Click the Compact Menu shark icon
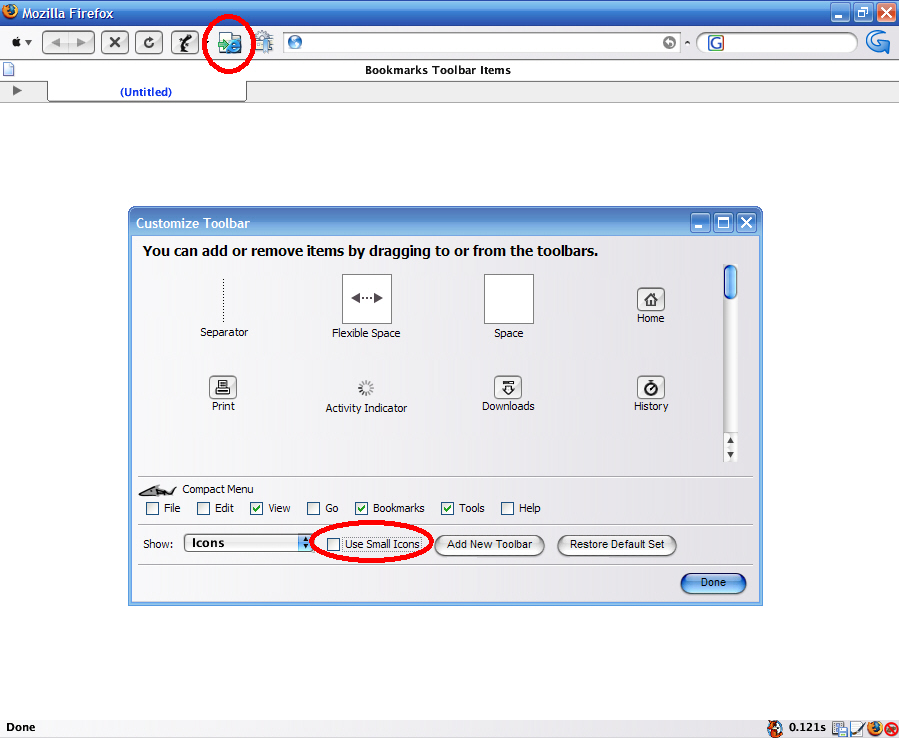Screen dimensions: 899x738 point(157,490)
